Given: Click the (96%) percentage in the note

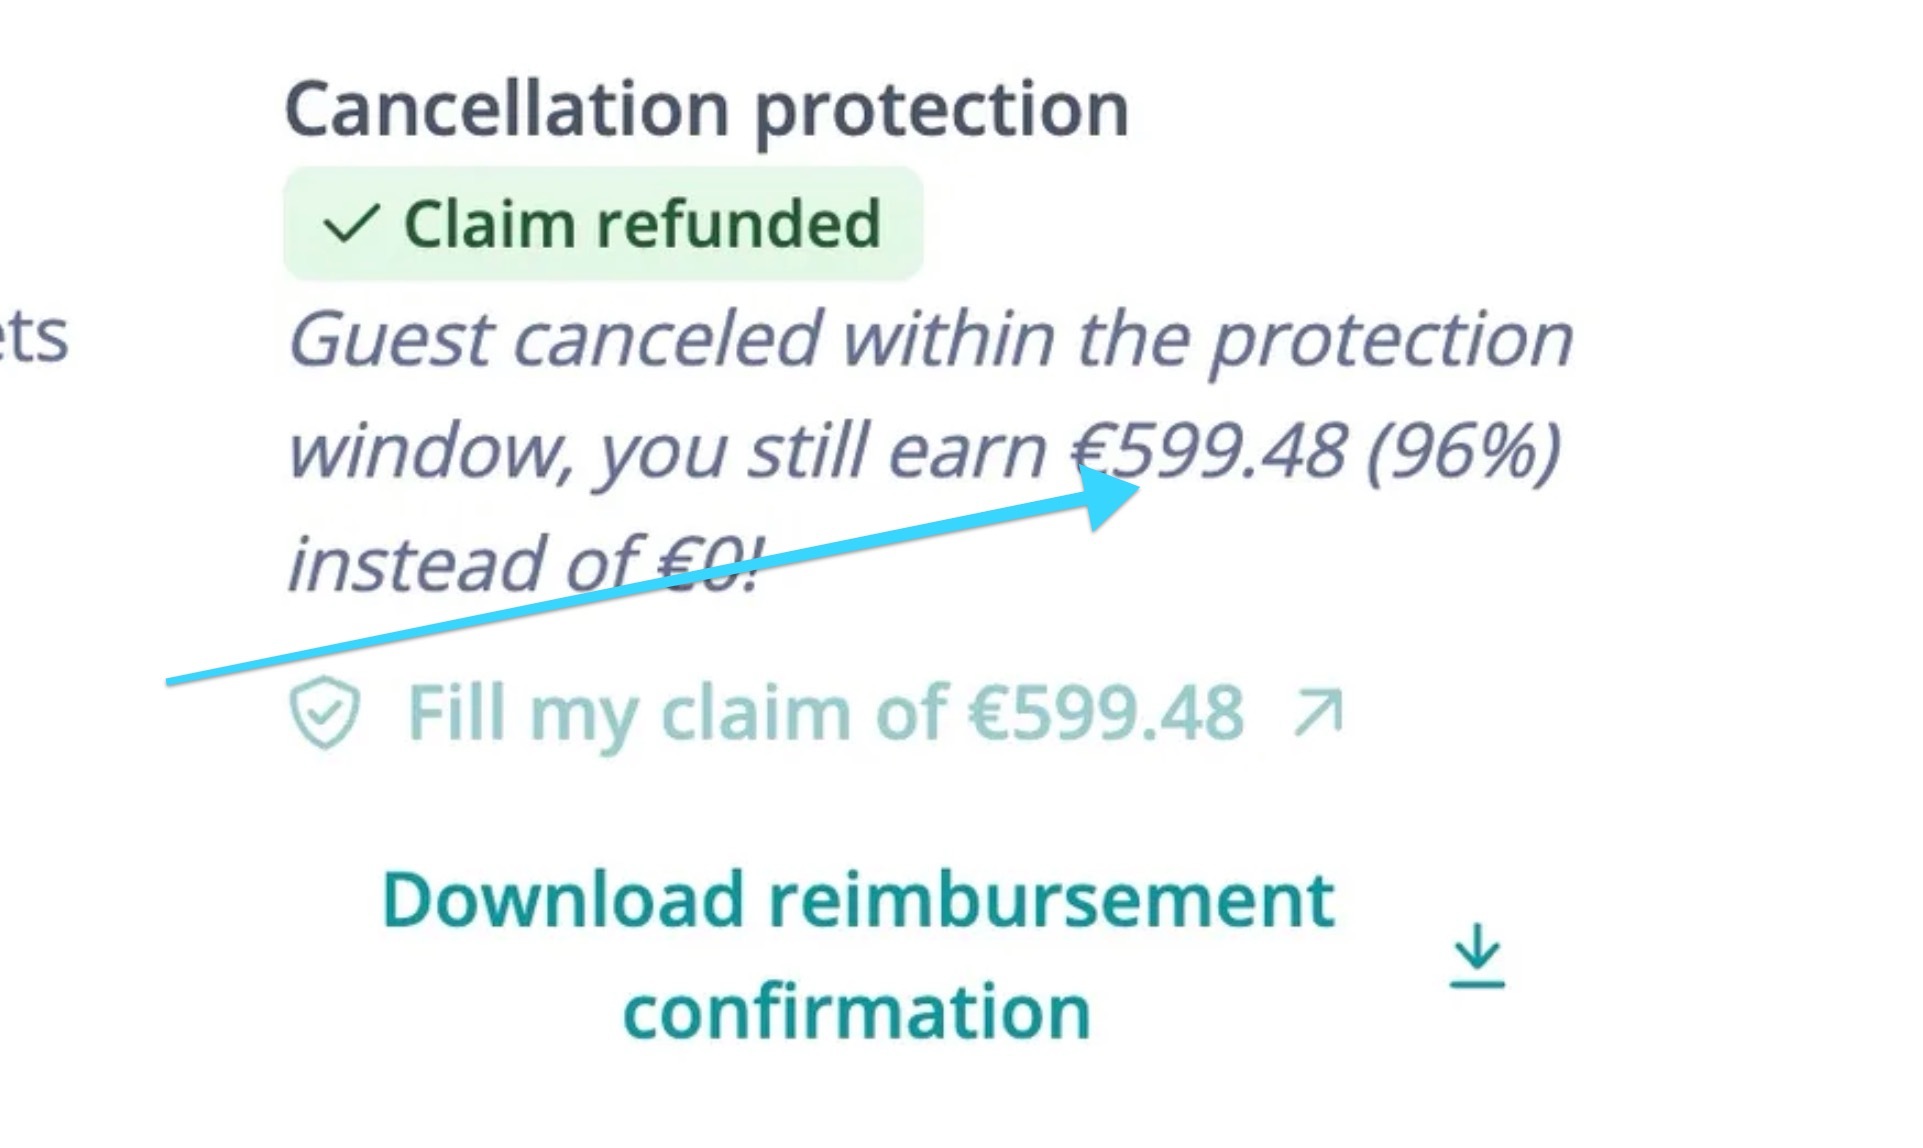Looking at the screenshot, I should click(x=1463, y=451).
